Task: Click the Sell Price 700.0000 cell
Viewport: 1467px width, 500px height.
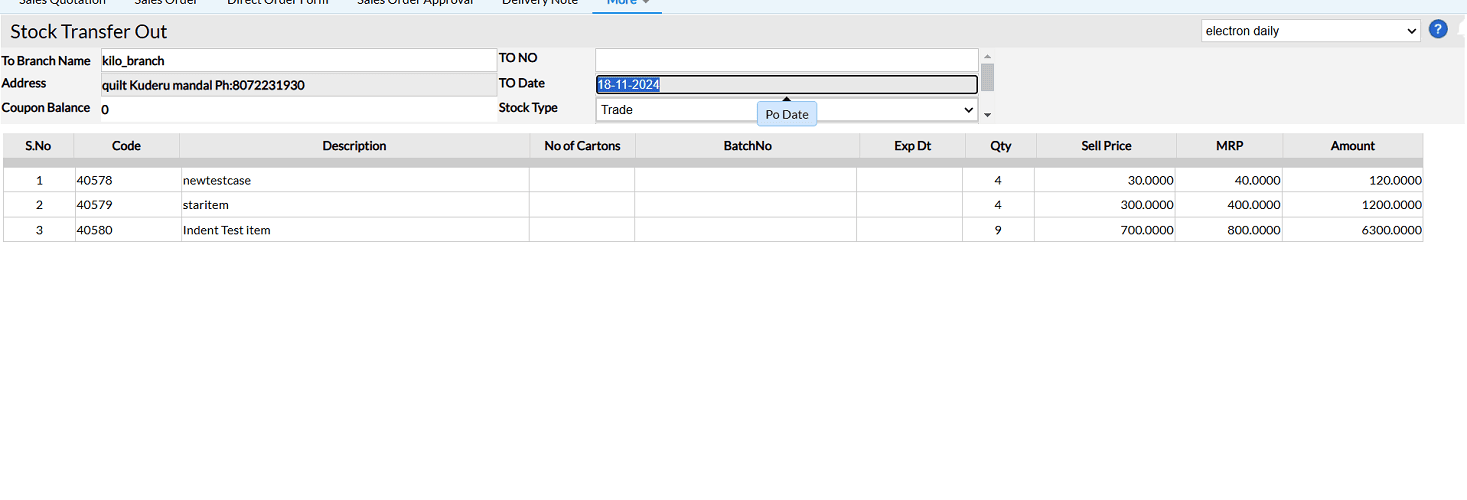Action: coord(1105,230)
